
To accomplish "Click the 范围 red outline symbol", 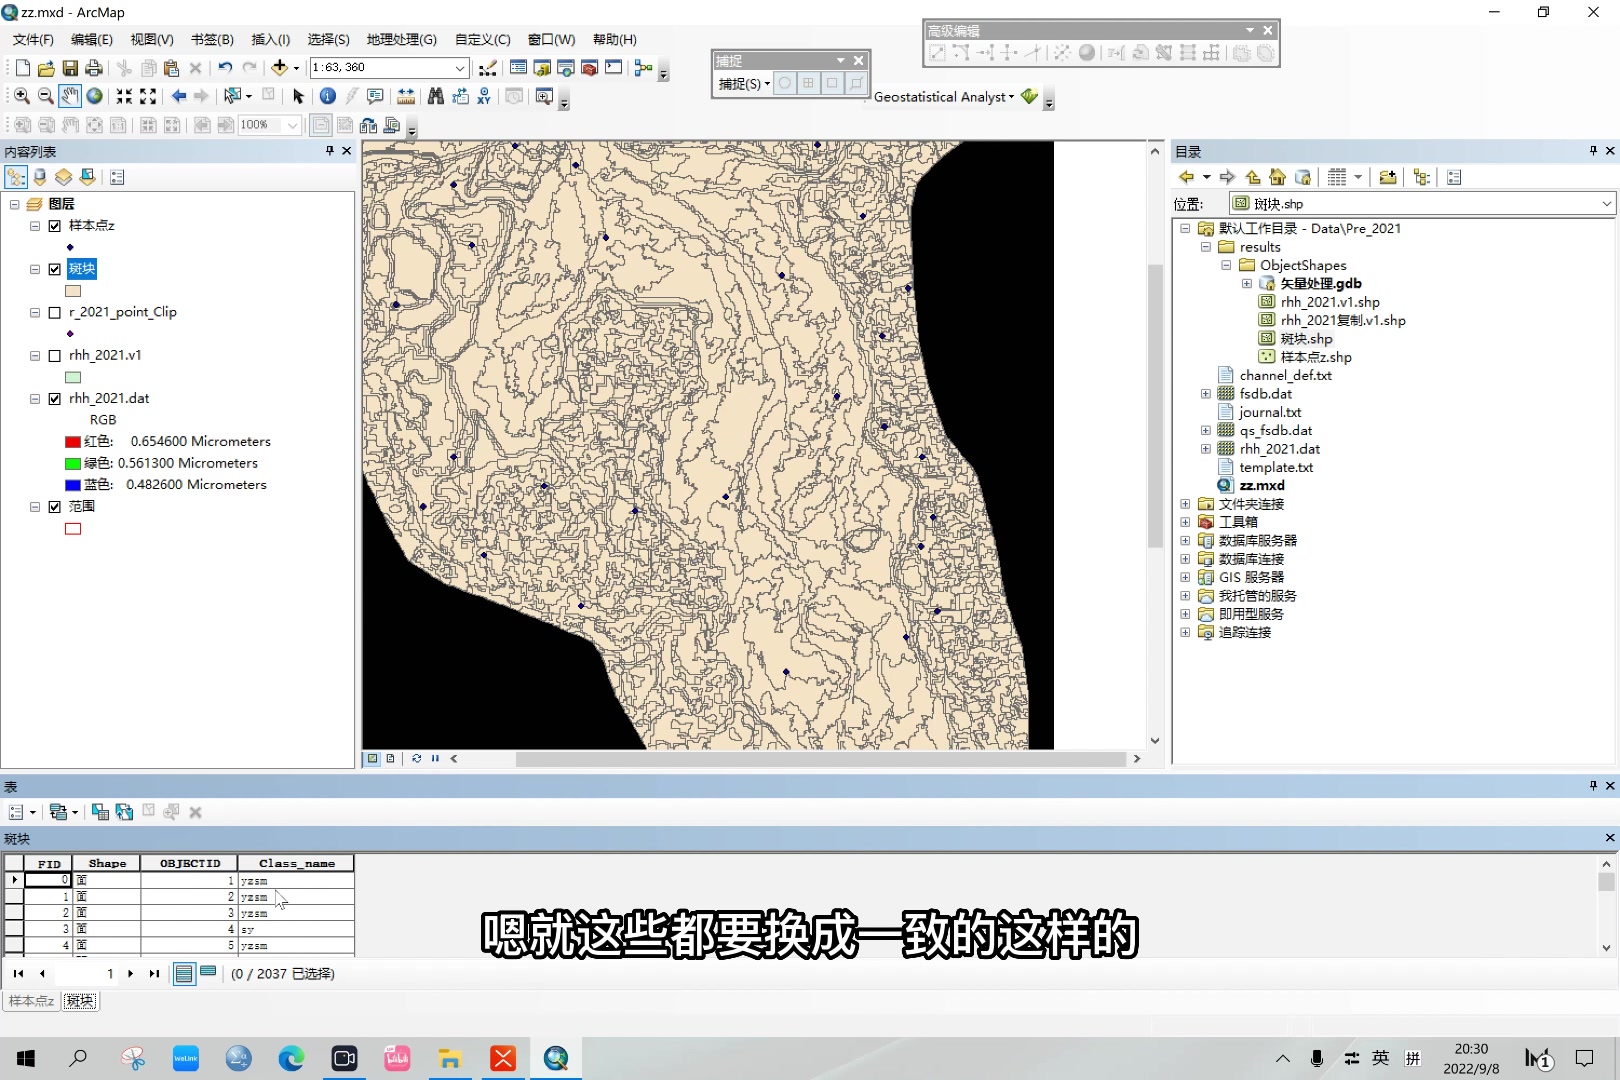I will click(x=73, y=529).
